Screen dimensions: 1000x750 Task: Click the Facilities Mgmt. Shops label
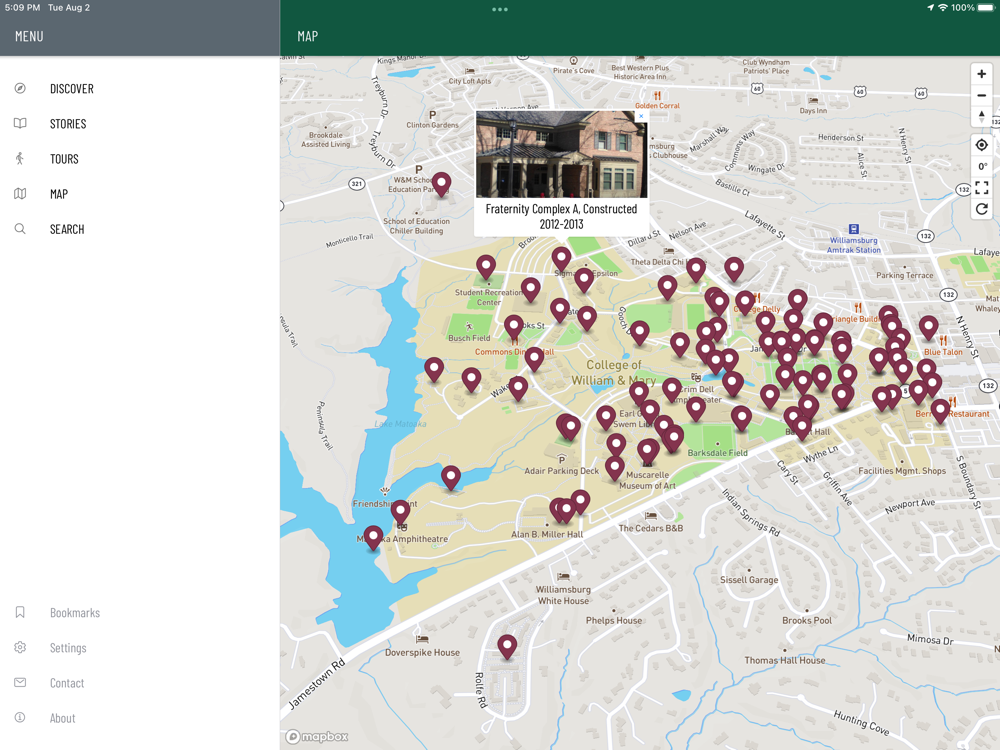pyautogui.click(x=902, y=471)
